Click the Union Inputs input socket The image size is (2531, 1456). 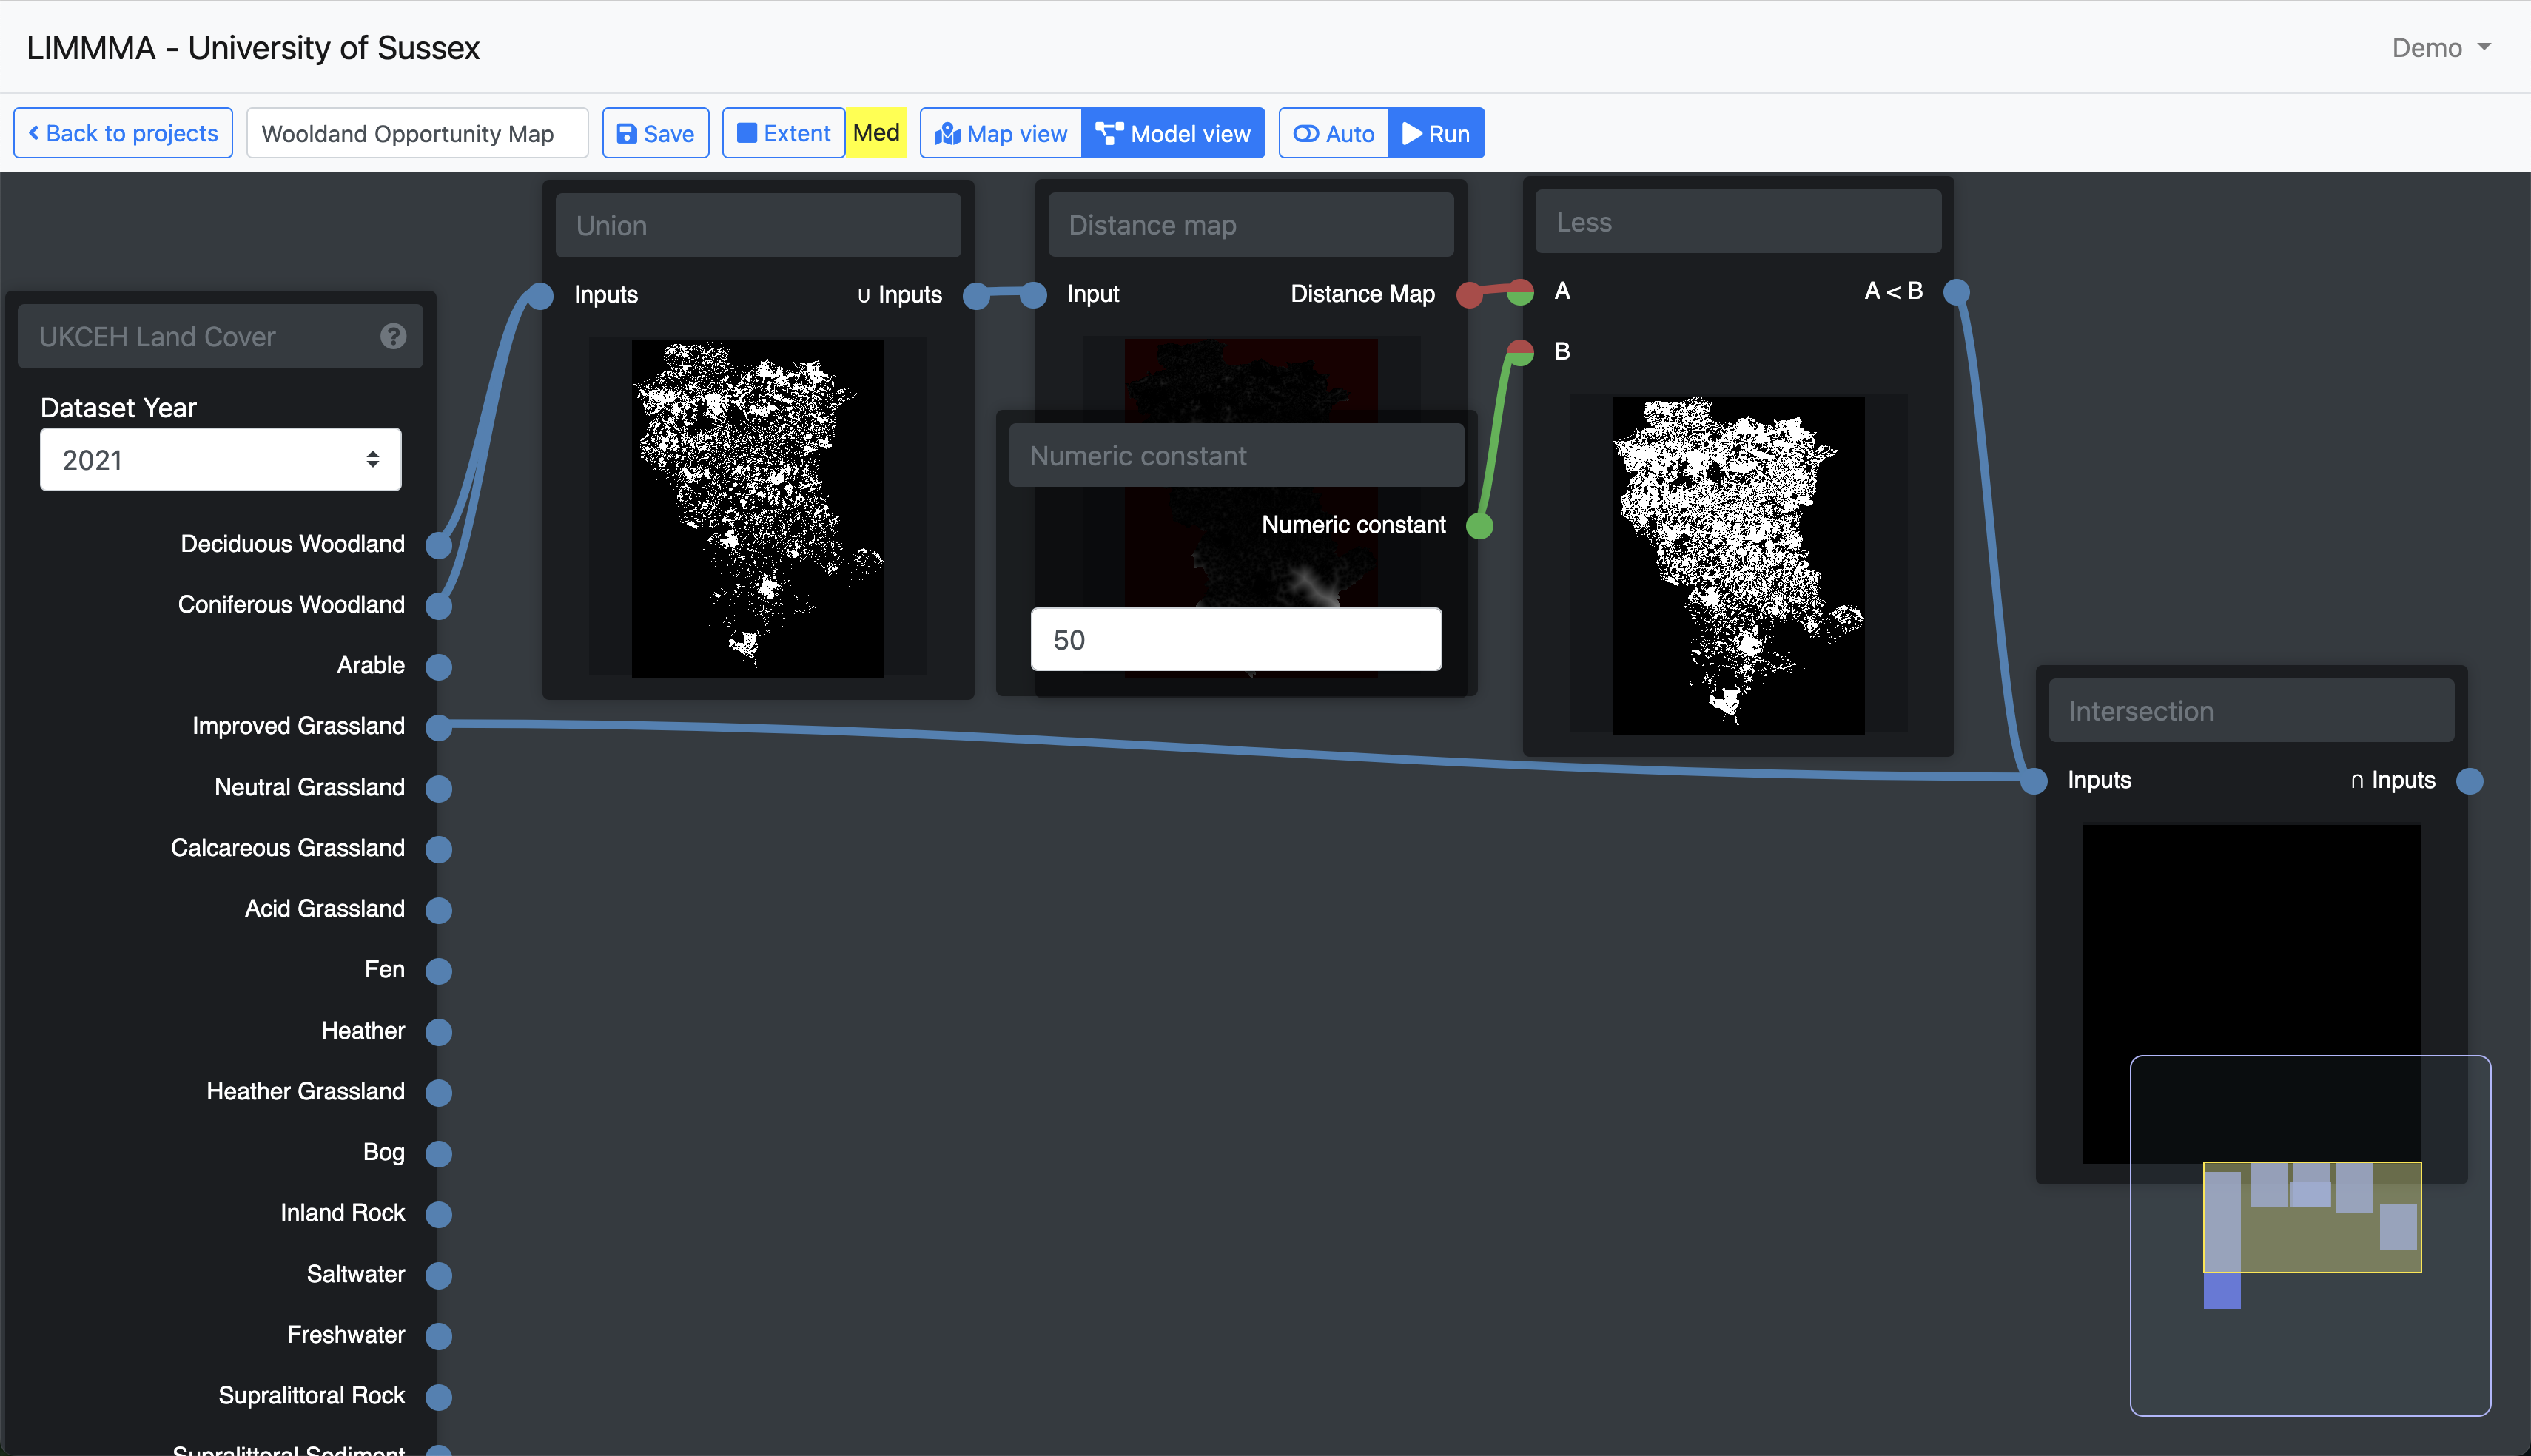(x=540, y=295)
